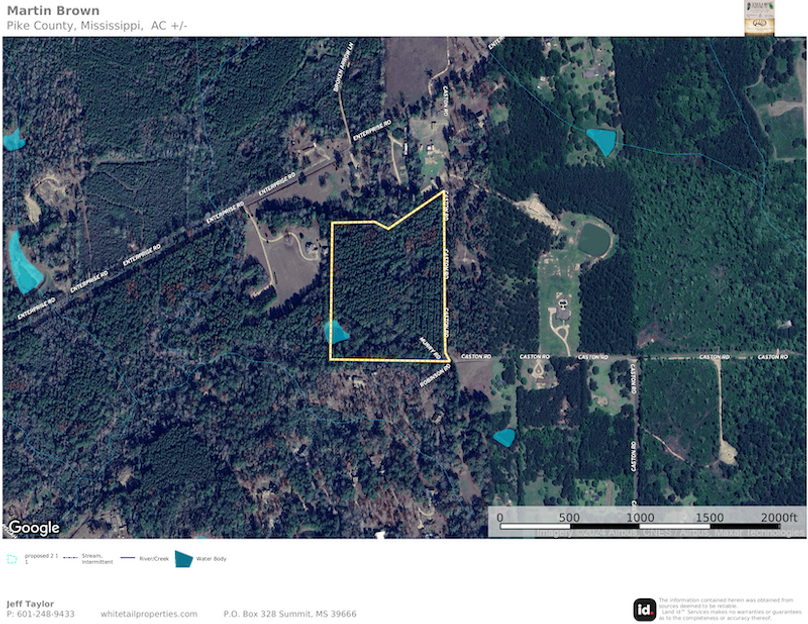The image size is (808, 624).
Task: Click the company logo in the top-right corner
Action: point(759,18)
